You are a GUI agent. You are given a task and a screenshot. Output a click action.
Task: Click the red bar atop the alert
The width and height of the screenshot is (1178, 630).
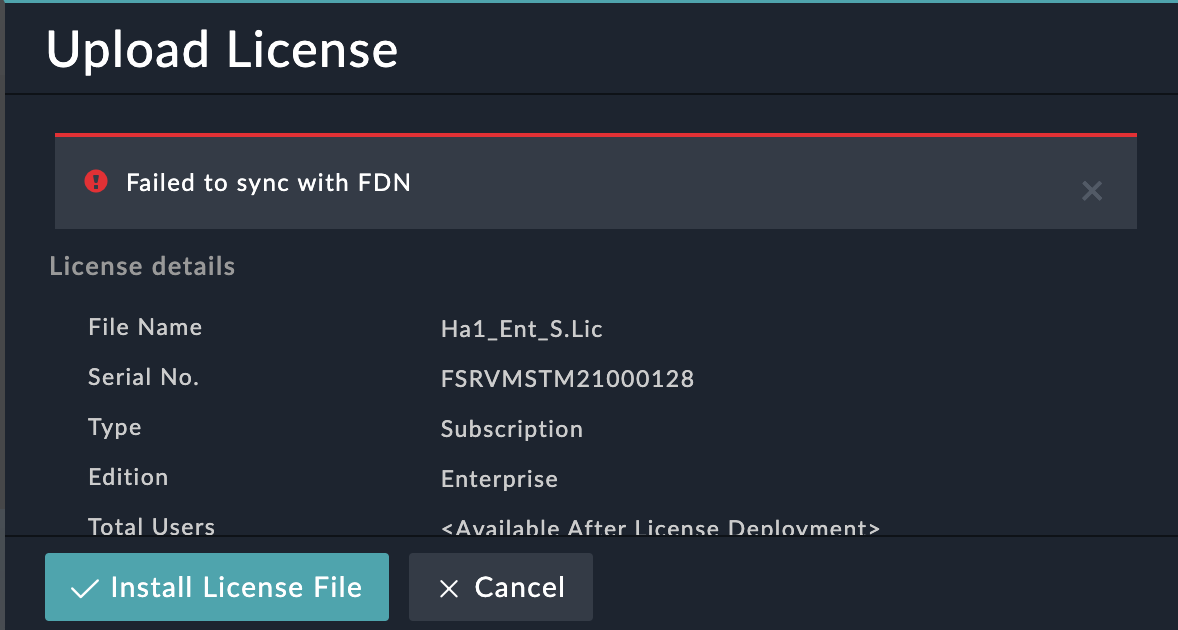click(595, 134)
